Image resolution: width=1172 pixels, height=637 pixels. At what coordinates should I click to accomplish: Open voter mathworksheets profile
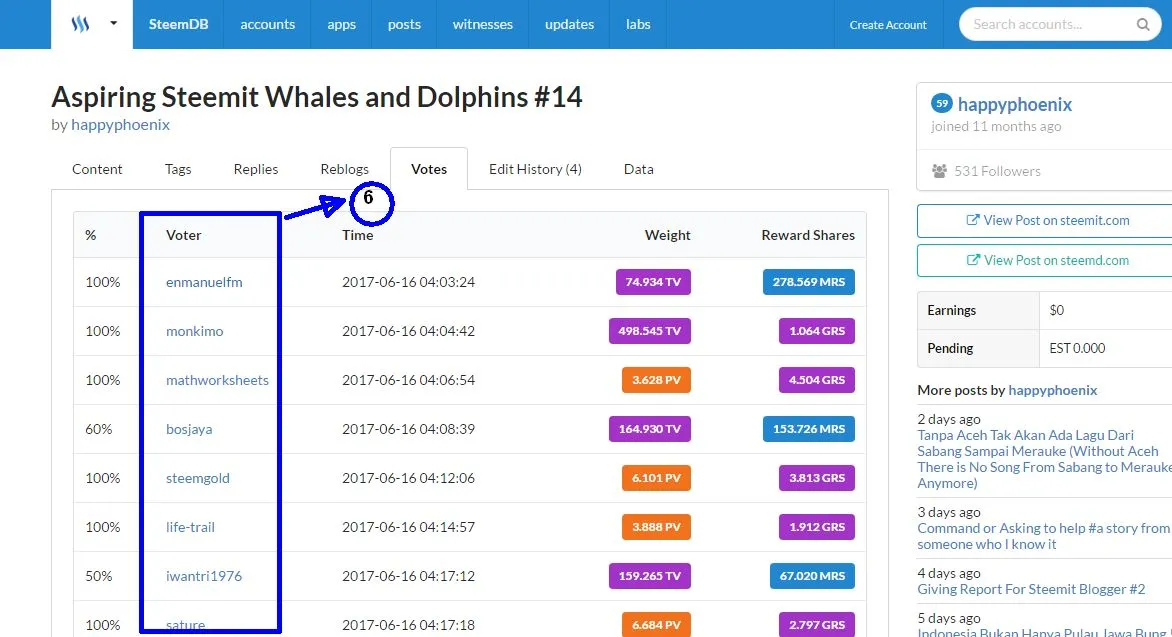click(217, 380)
